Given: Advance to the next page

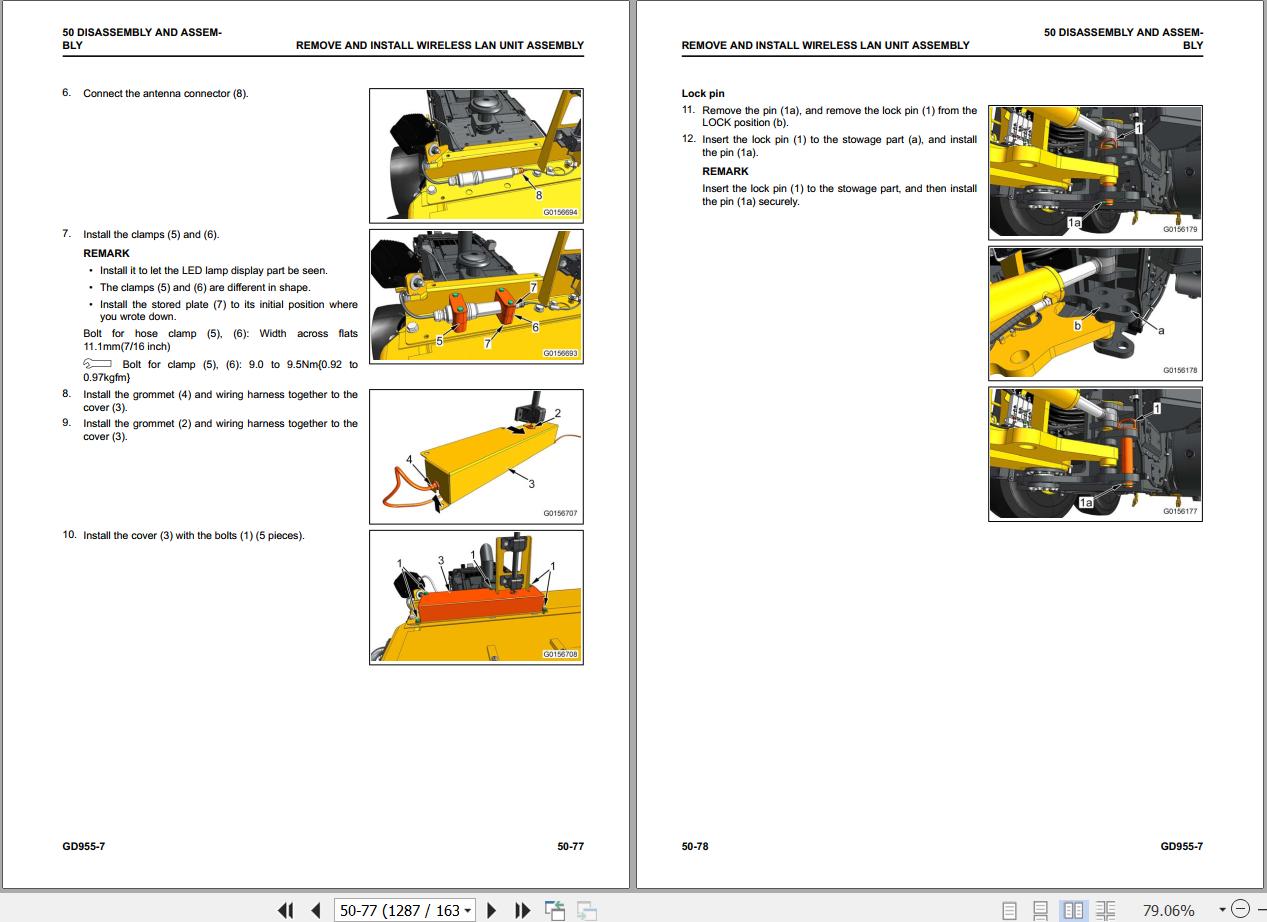Looking at the screenshot, I should [492, 910].
